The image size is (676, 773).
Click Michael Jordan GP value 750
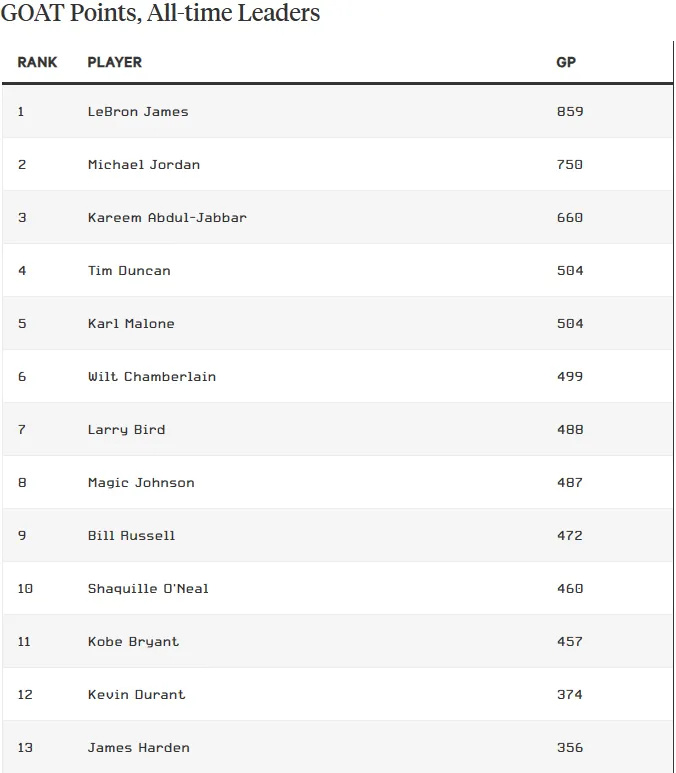pyautogui.click(x=570, y=165)
